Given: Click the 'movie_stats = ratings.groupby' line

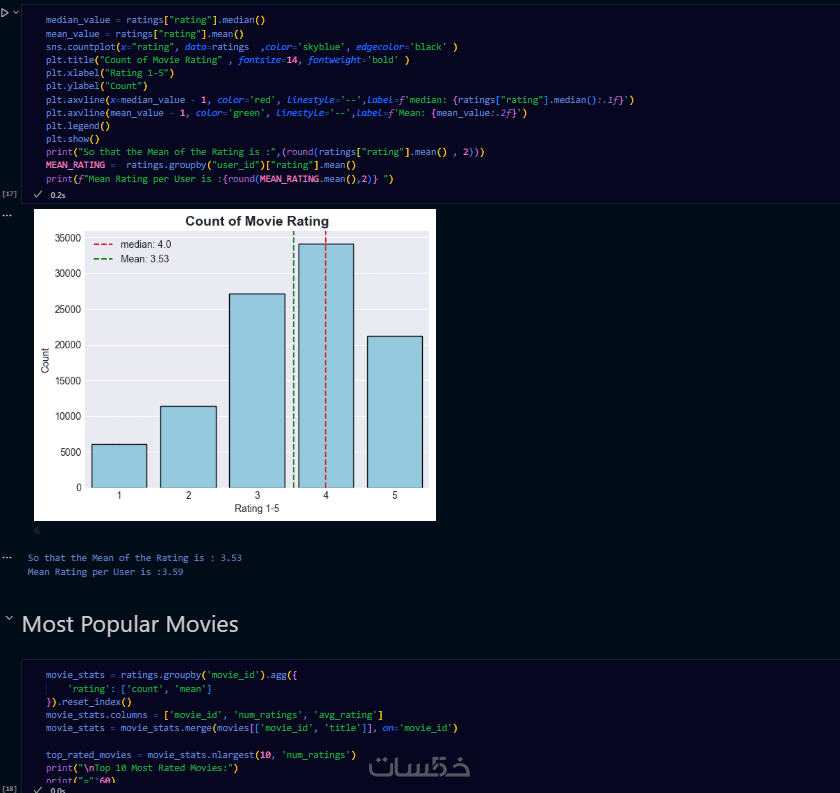Looking at the screenshot, I should pyautogui.click(x=171, y=675).
